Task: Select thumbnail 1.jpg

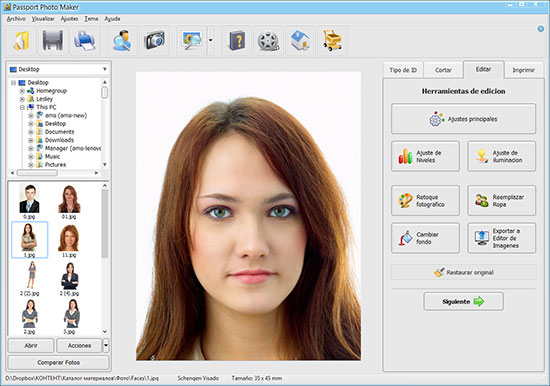Action: [29, 240]
